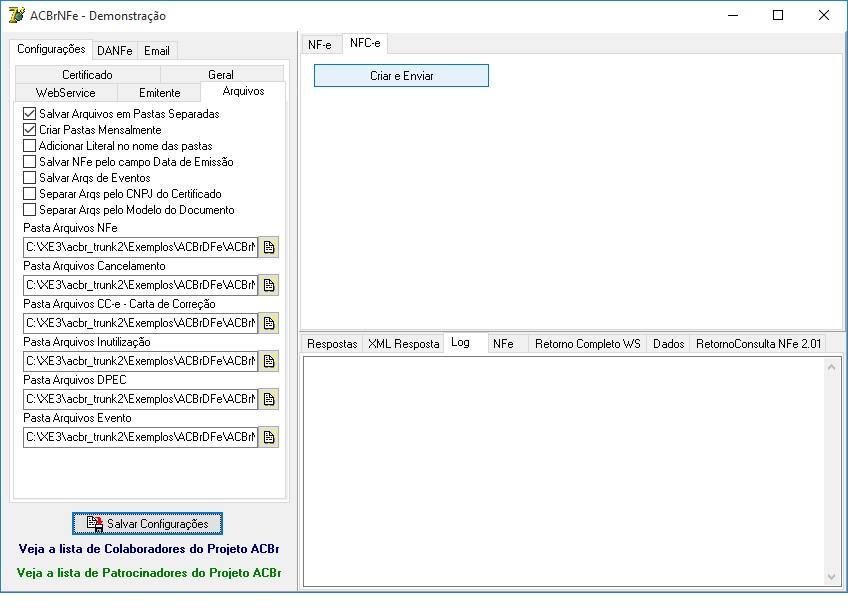The image size is (848, 616).
Task: Open the DANFe tab
Action: pyautogui.click(x=115, y=51)
